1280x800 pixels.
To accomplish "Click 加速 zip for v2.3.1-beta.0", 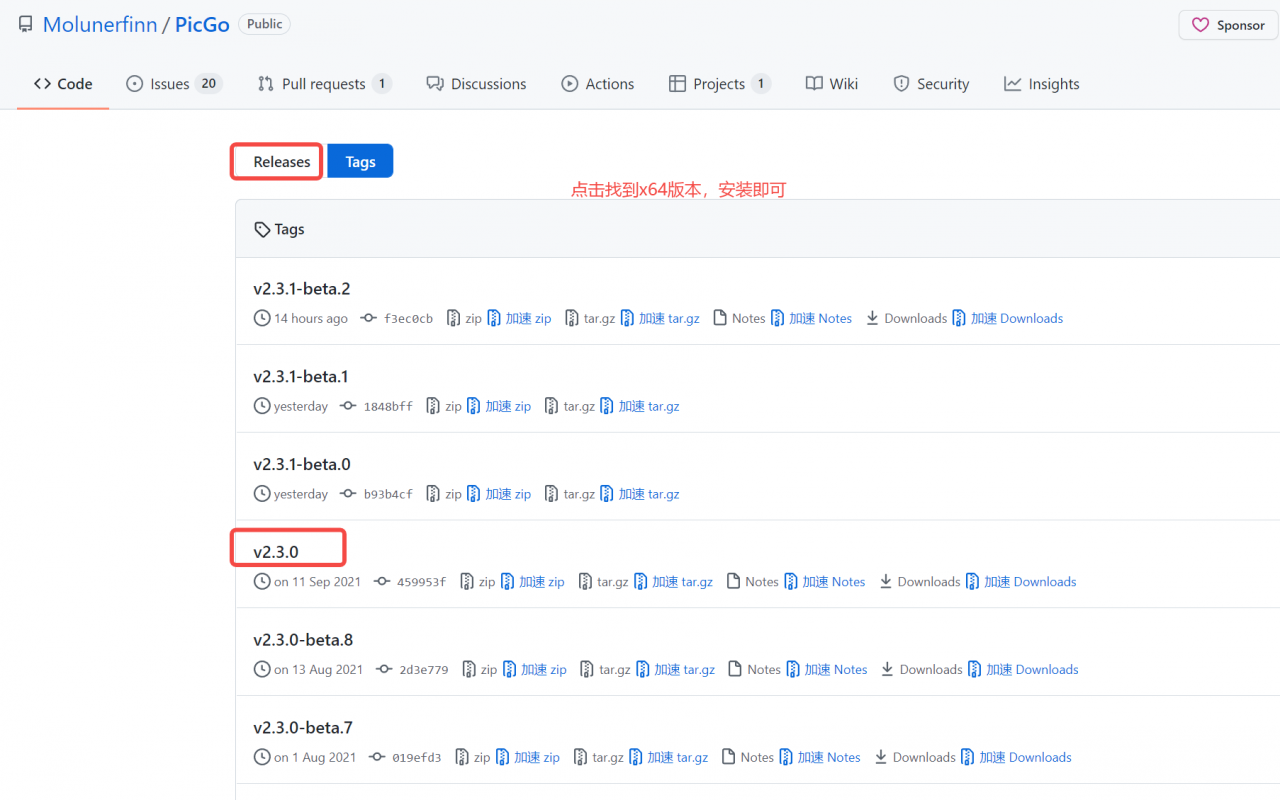I will click(x=499, y=494).
